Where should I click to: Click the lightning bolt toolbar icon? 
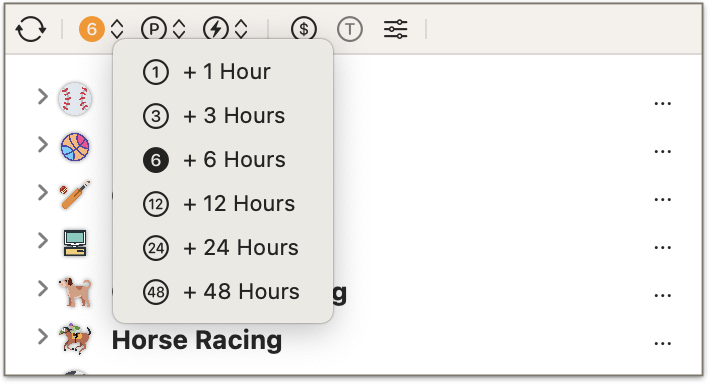tap(216, 29)
